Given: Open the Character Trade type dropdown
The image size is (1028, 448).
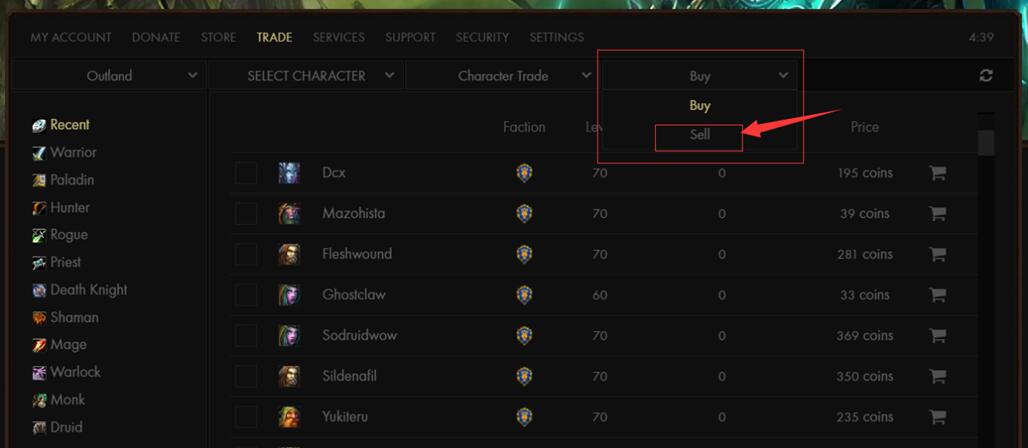Looking at the screenshot, I should pyautogui.click(x=504, y=76).
